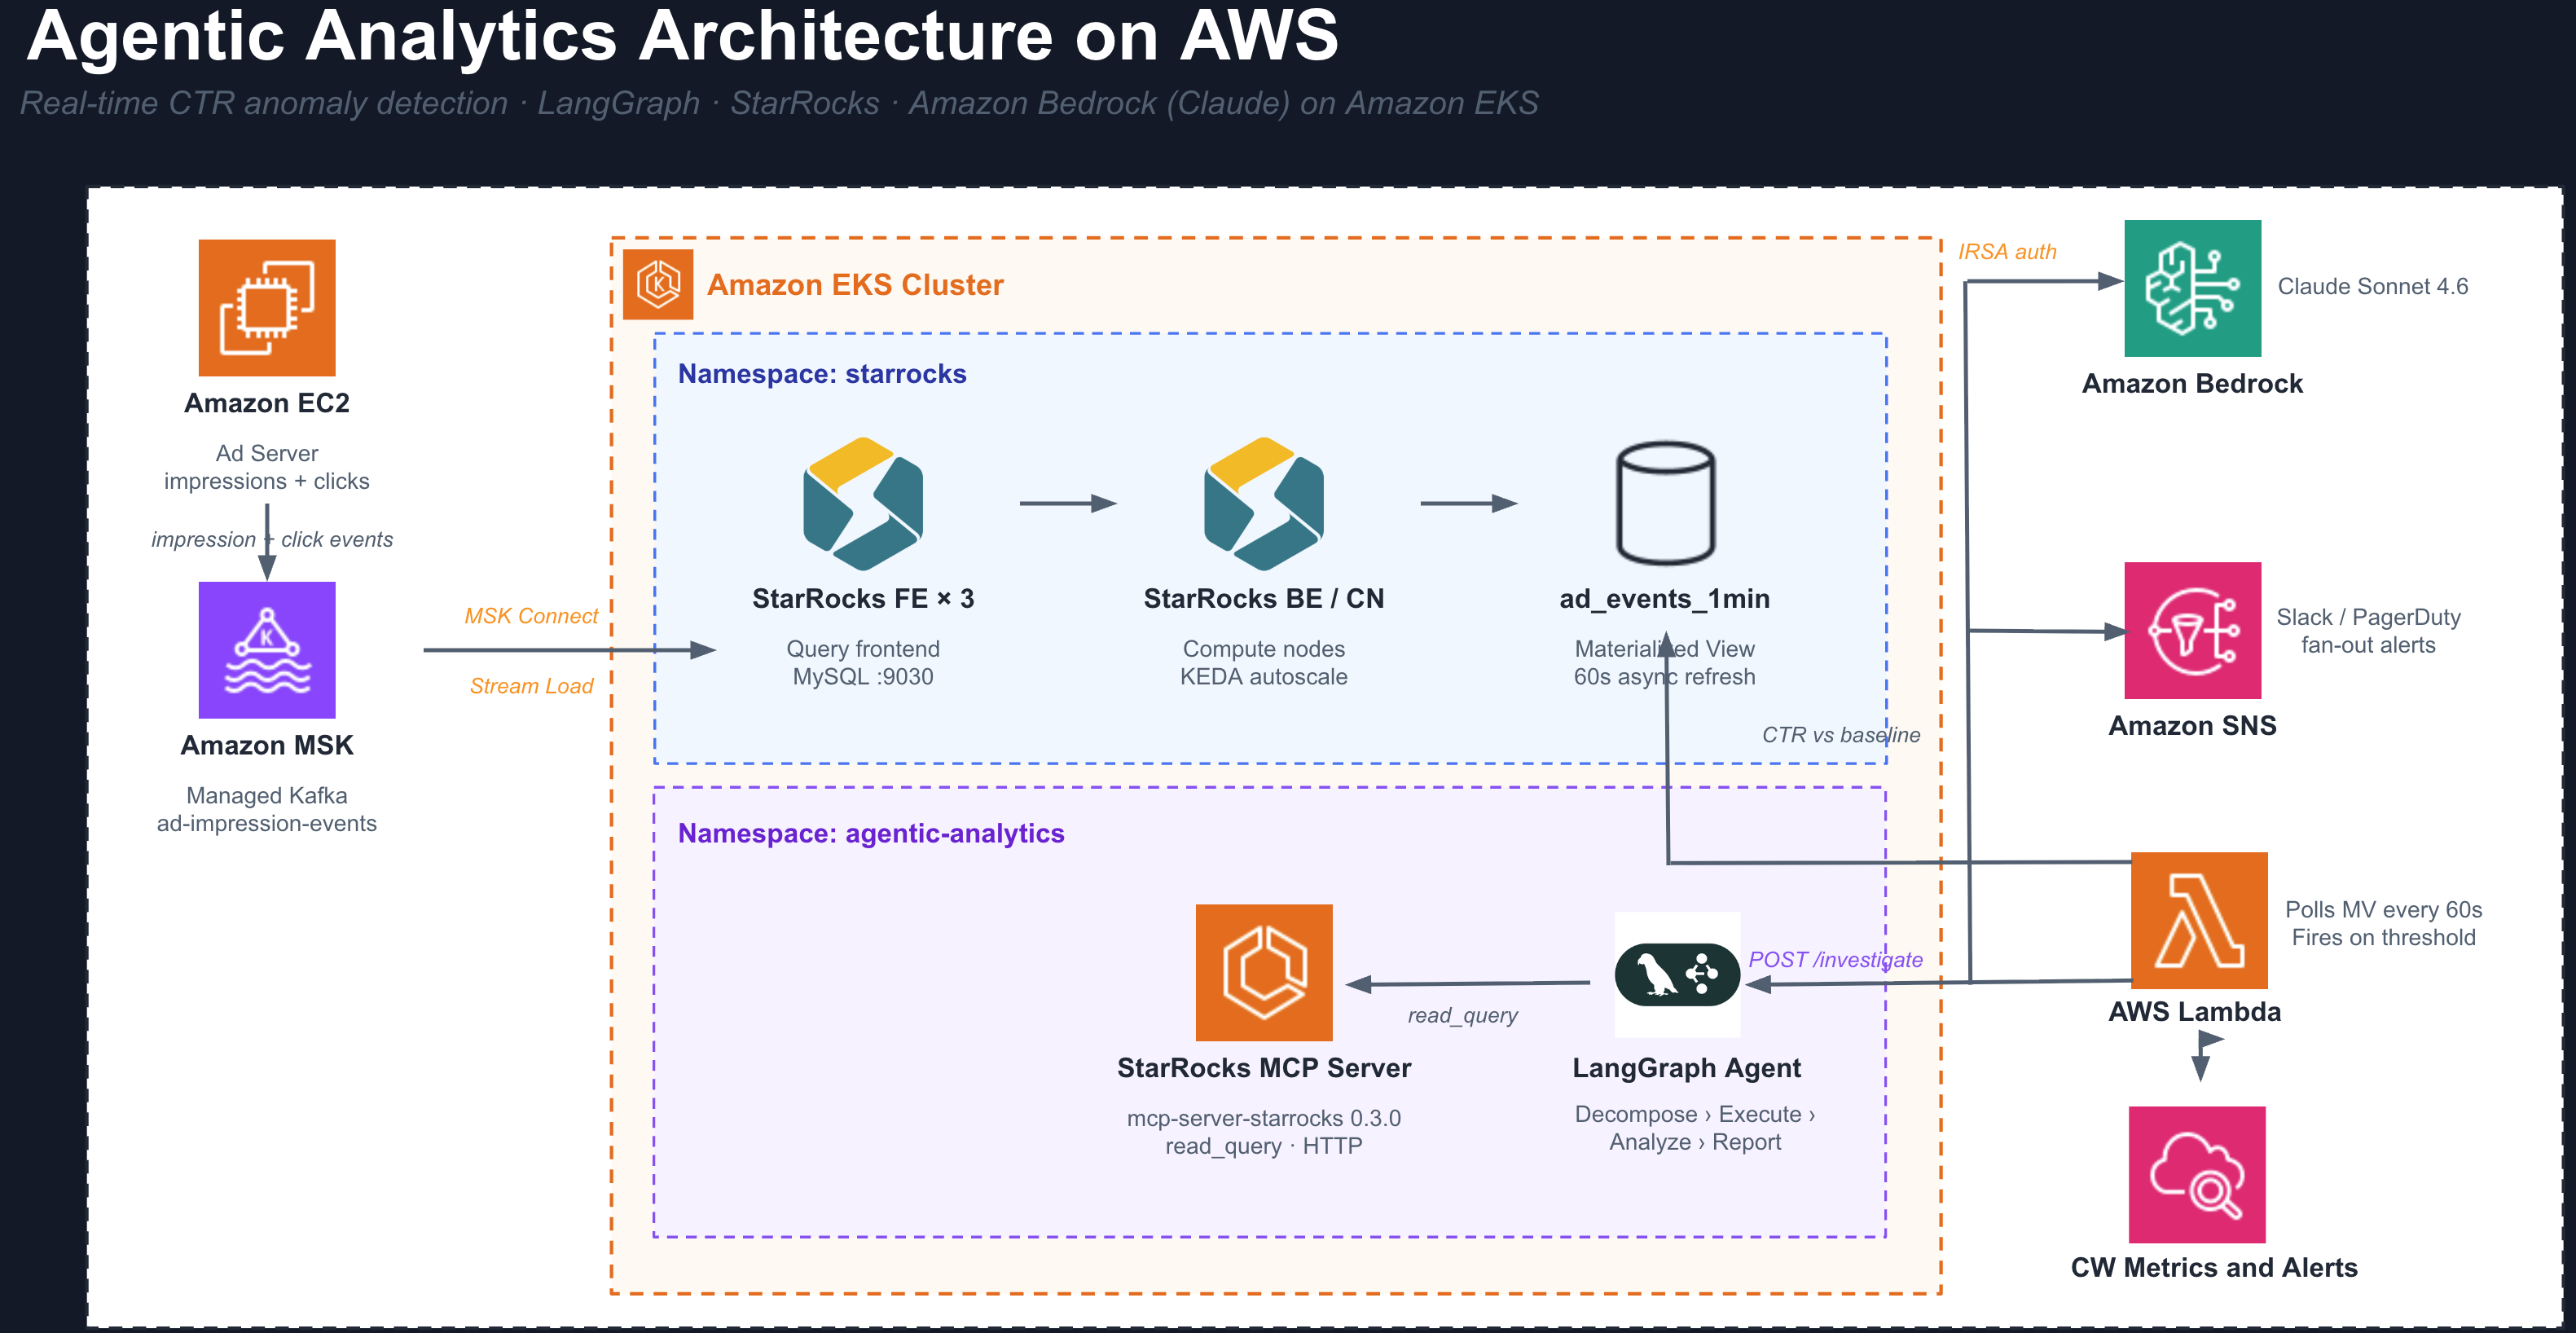
Task: Select the 'ad_events_1min' label
Action: coord(1665,599)
